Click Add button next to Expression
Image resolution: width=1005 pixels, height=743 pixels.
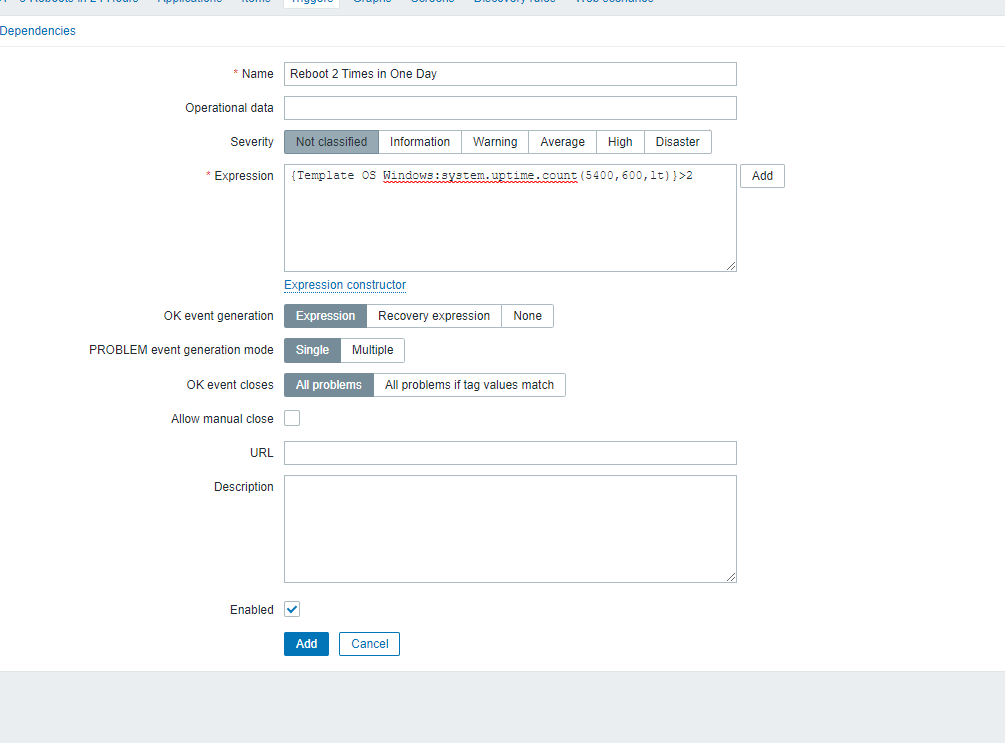point(762,176)
